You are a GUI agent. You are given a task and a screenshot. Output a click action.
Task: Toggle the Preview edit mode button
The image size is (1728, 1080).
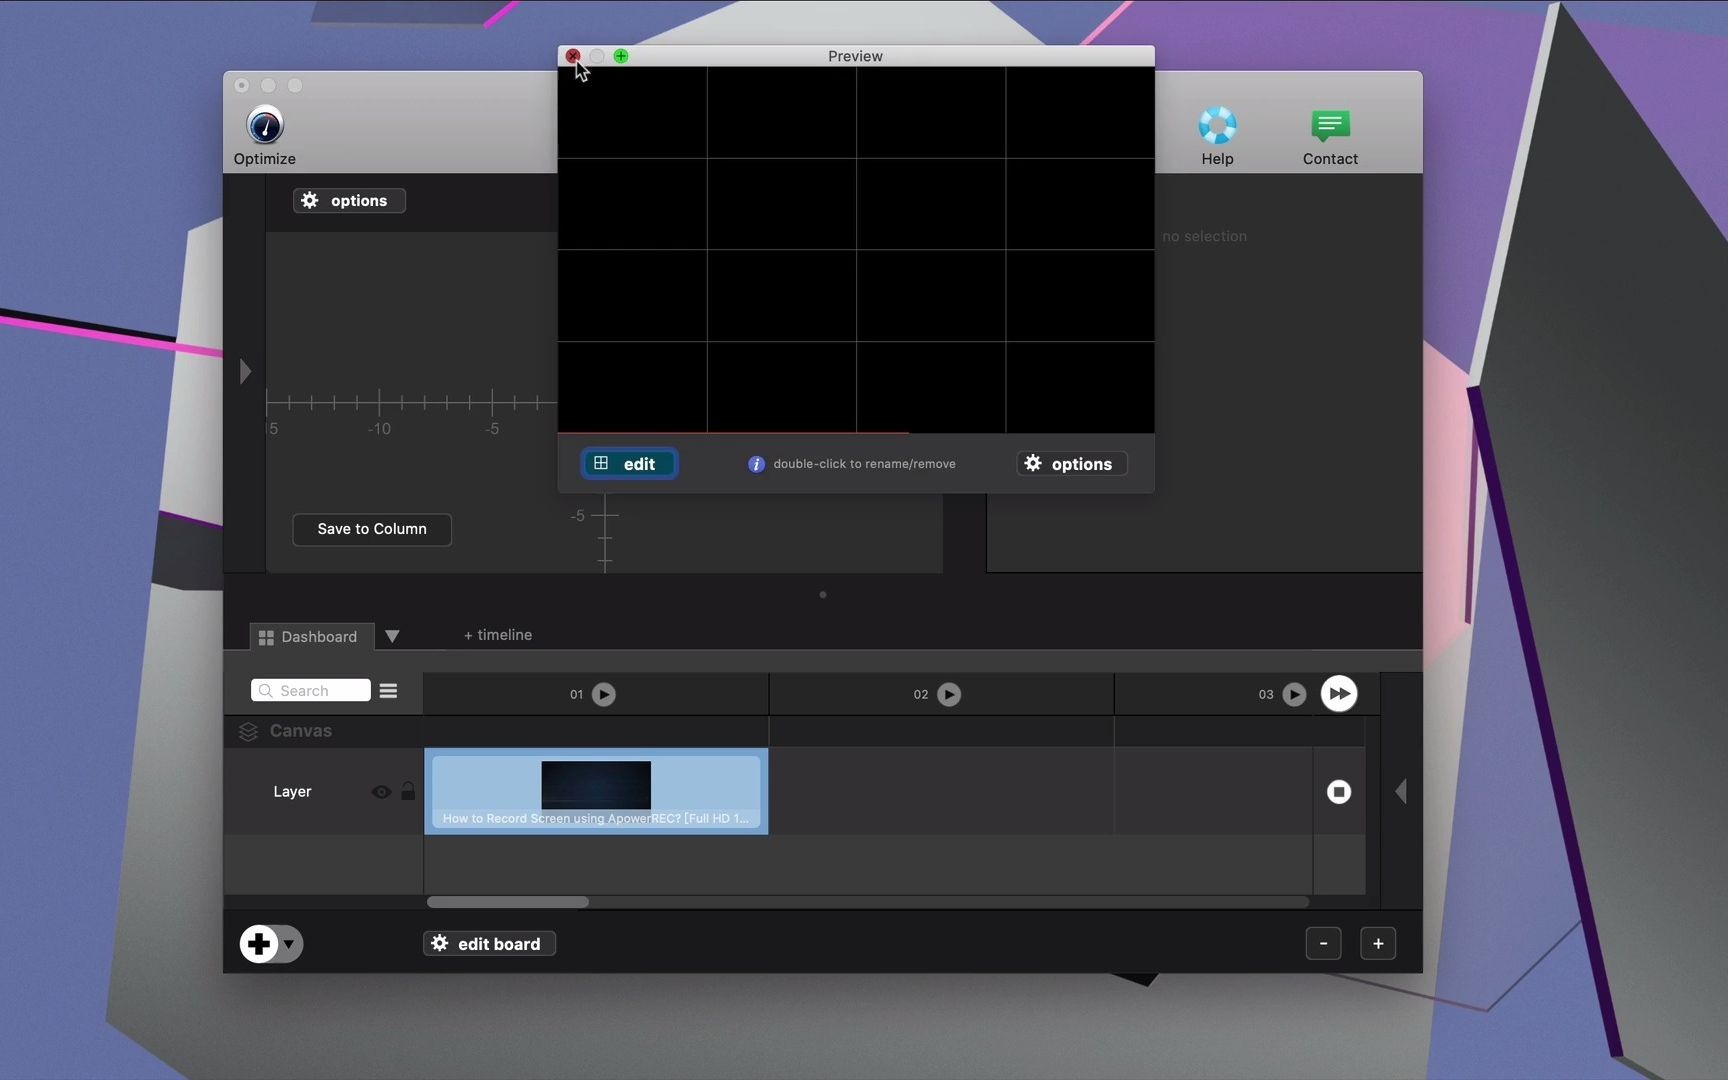pyautogui.click(x=629, y=464)
